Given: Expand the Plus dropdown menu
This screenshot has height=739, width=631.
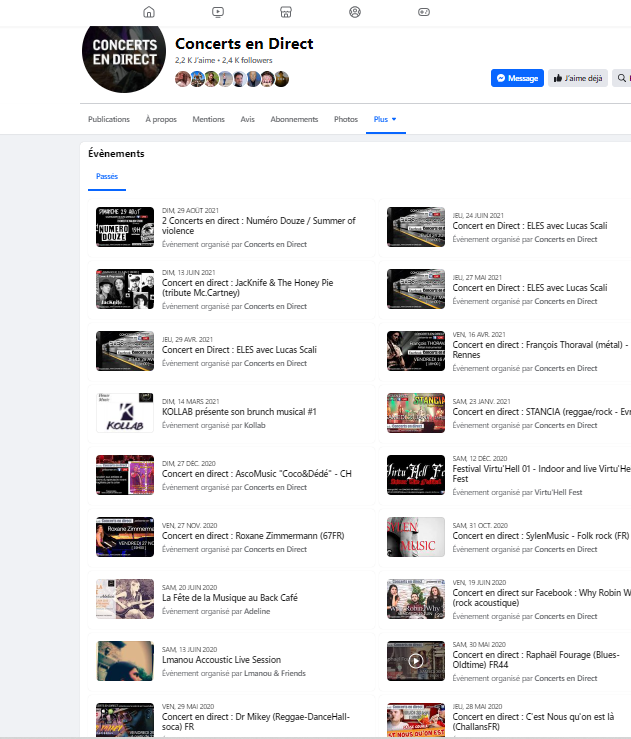Looking at the screenshot, I should point(385,119).
